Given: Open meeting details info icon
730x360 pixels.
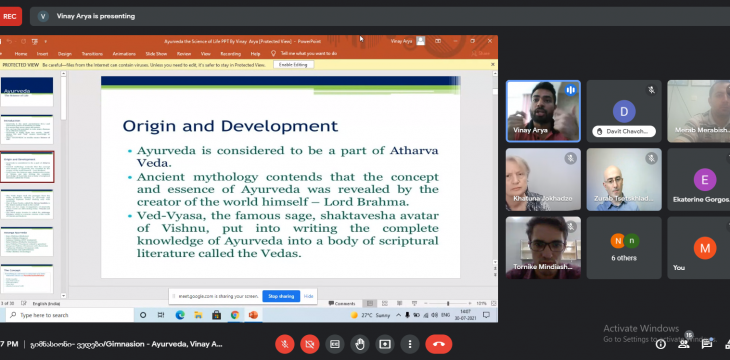Looking at the screenshot, I should pyautogui.click(x=660, y=344).
